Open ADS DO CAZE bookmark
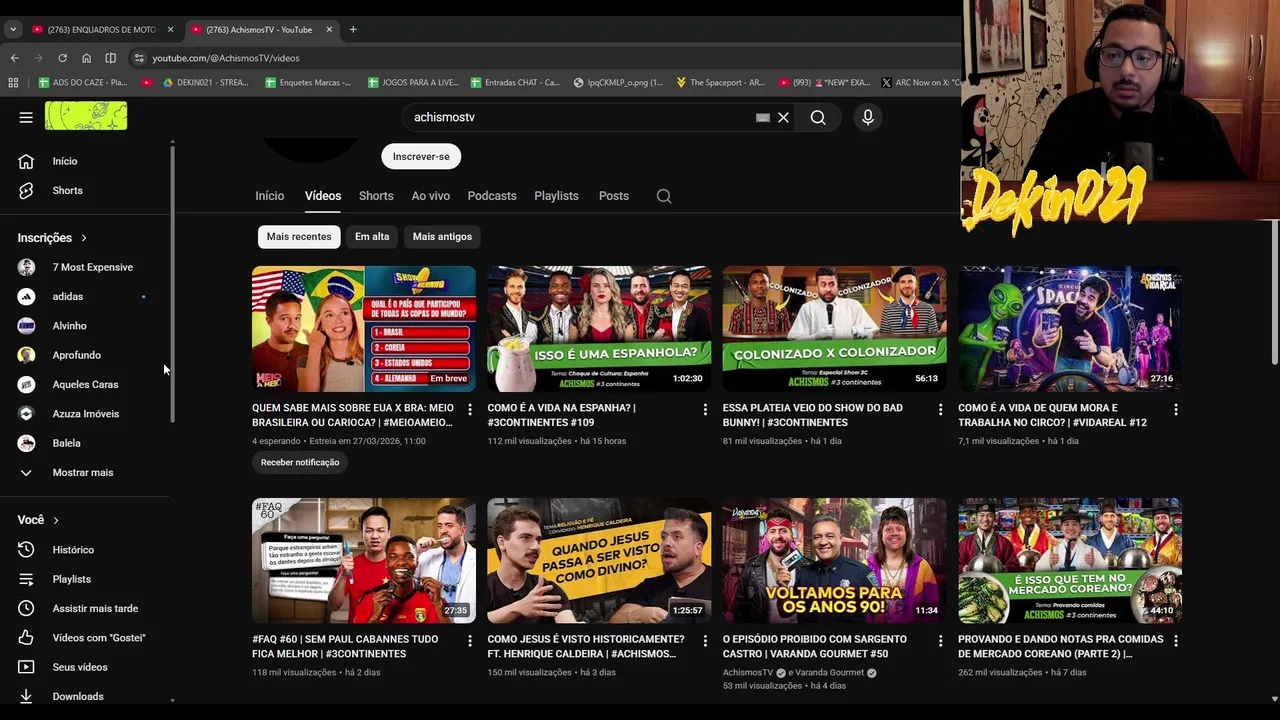This screenshot has height=720, width=1280. [x=83, y=83]
